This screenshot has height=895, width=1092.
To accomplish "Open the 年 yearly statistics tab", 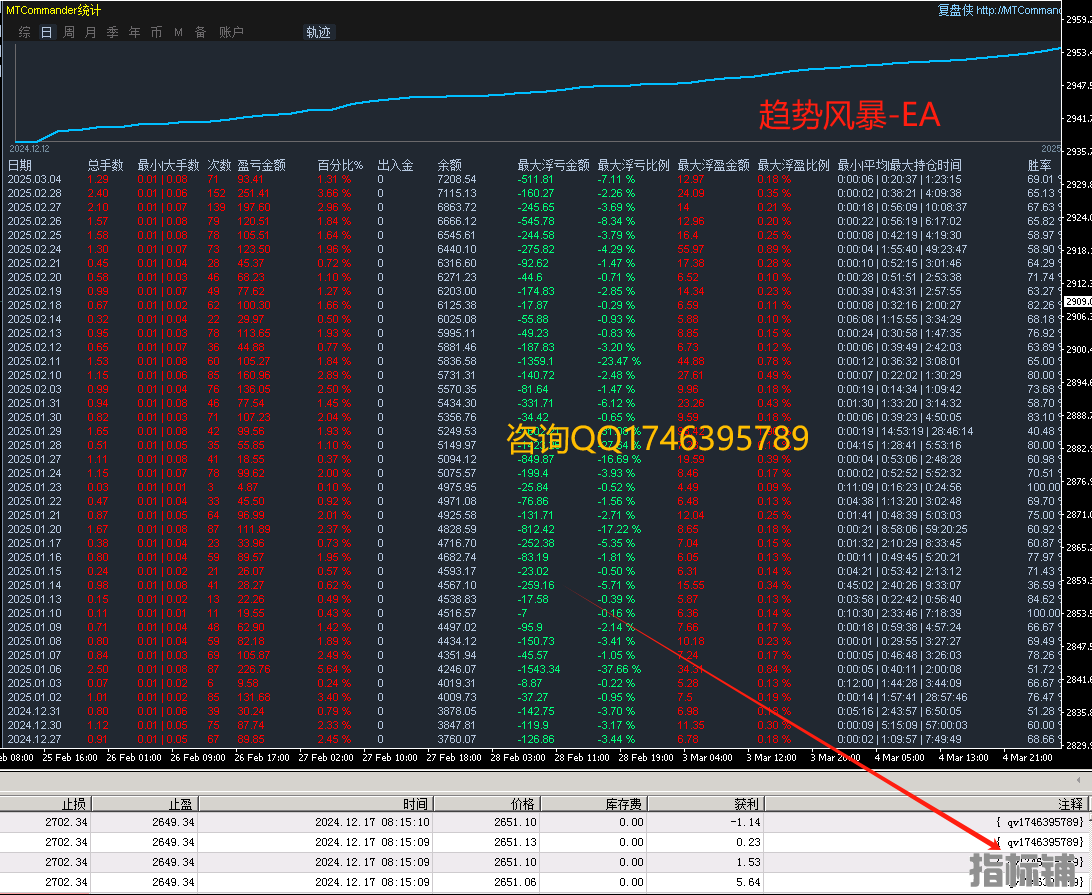I will pos(134,32).
